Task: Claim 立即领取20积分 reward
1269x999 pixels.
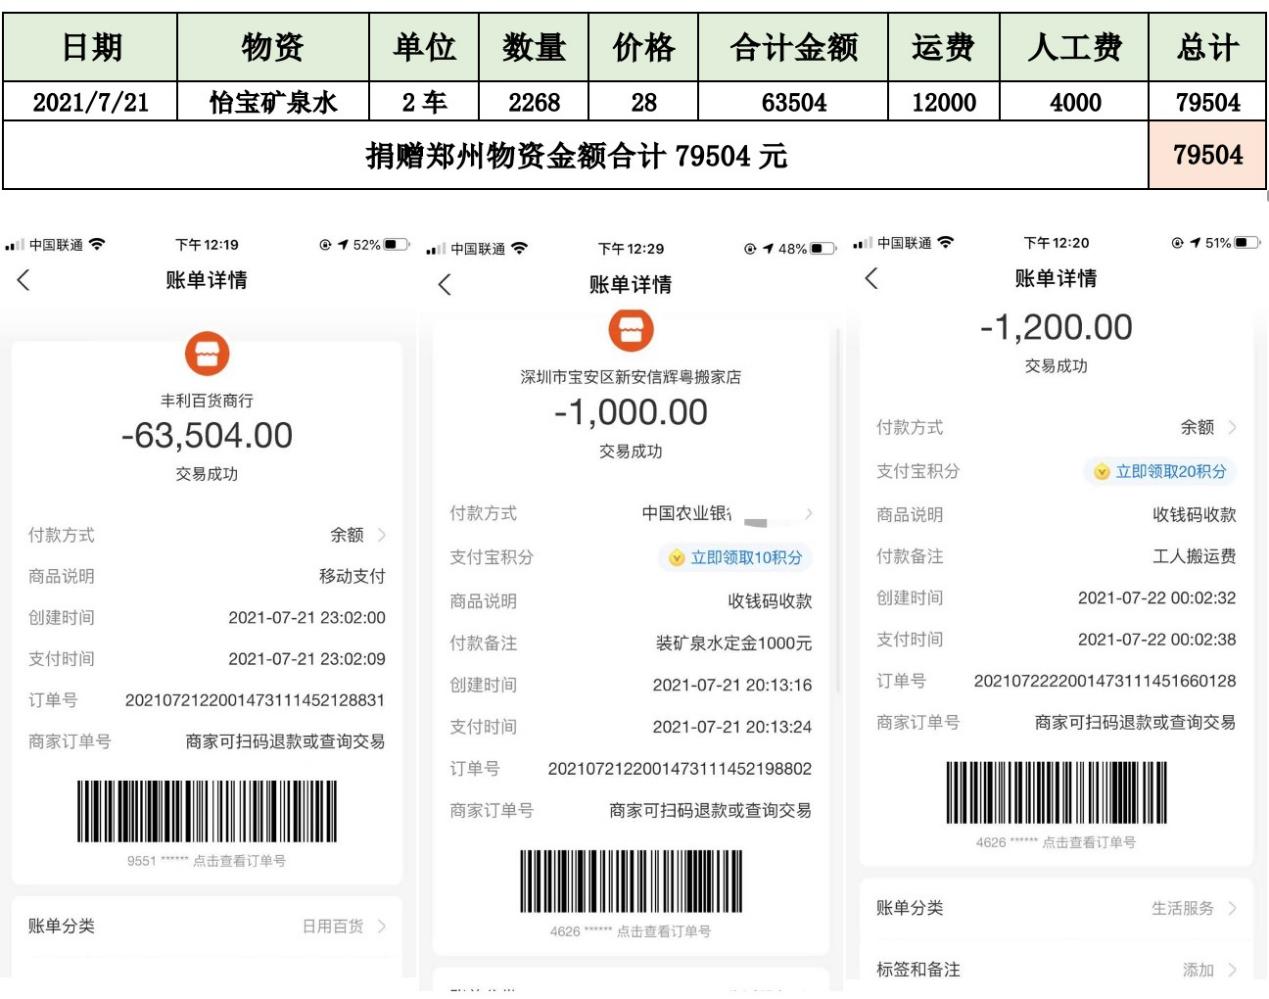Action: pos(1160,472)
